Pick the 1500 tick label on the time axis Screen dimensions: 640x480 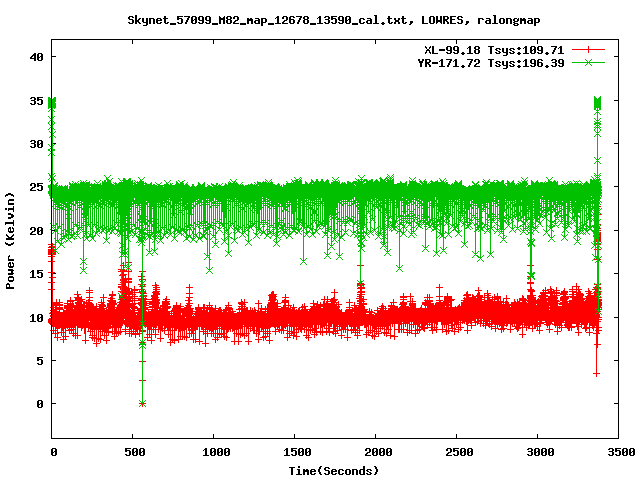pyautogui.click(x=295, y=452)
